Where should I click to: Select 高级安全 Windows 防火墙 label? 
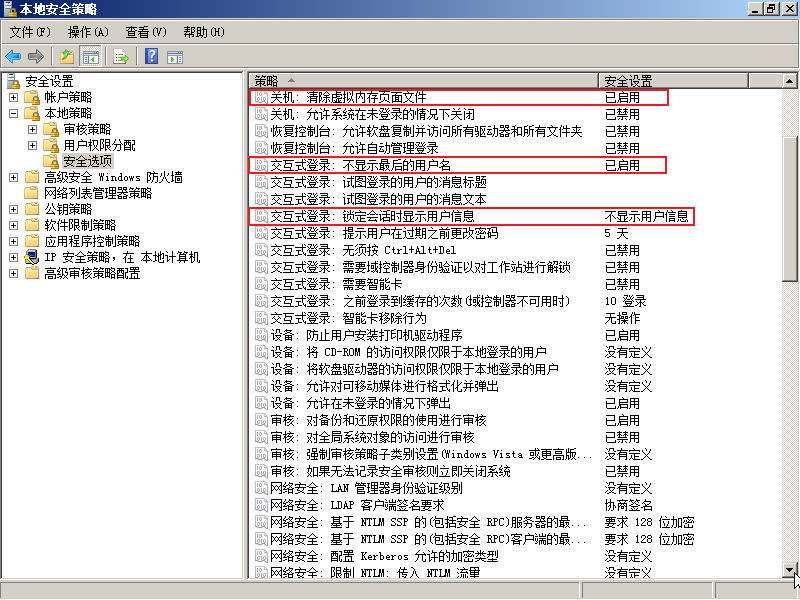(113, 177)
